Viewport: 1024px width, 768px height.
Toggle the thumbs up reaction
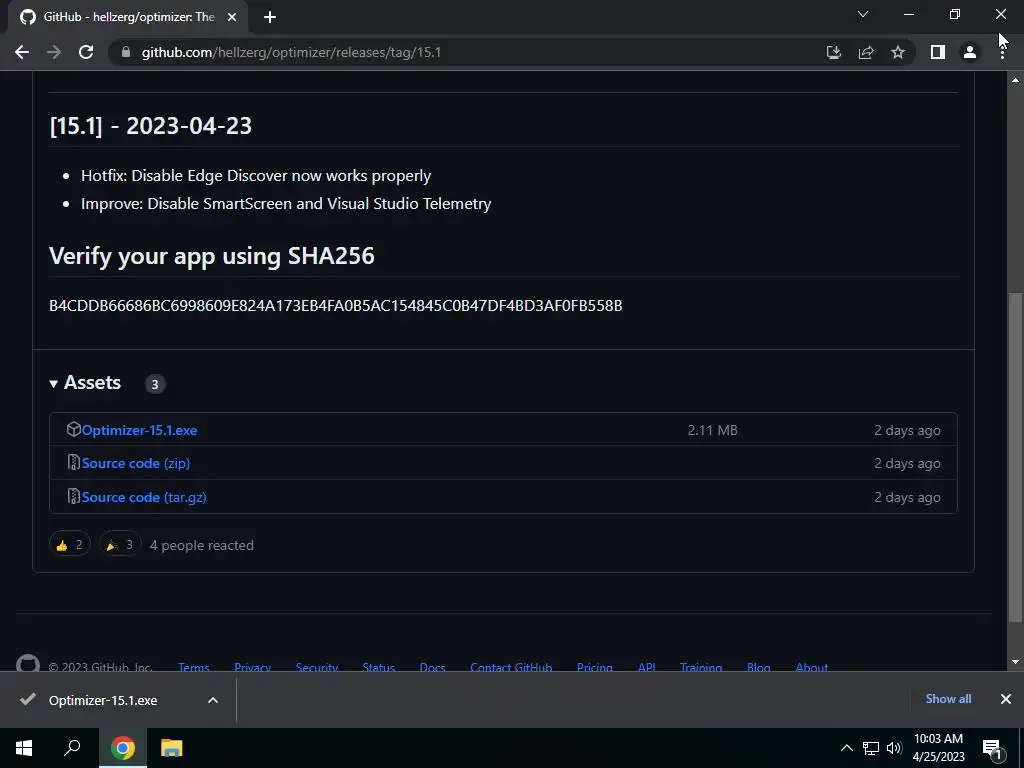69,545
